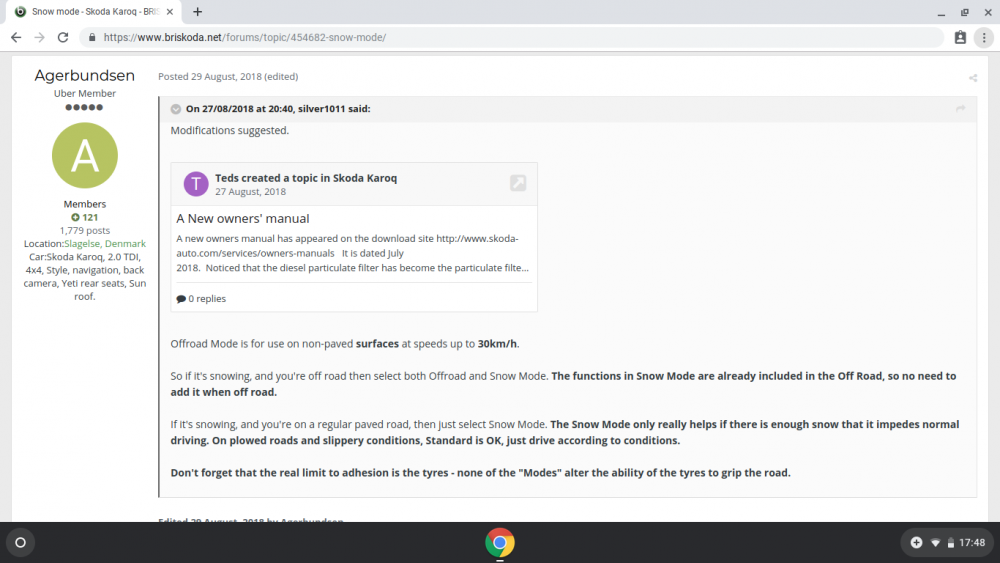Screen dimensions: 1000x563
Task: Close the Snow mode tab
Action: (x=170, y=11)
